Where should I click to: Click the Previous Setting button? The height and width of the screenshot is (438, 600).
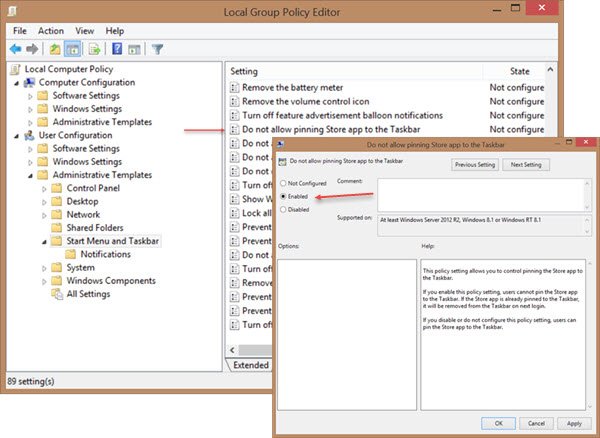click(x=474, y=164)
